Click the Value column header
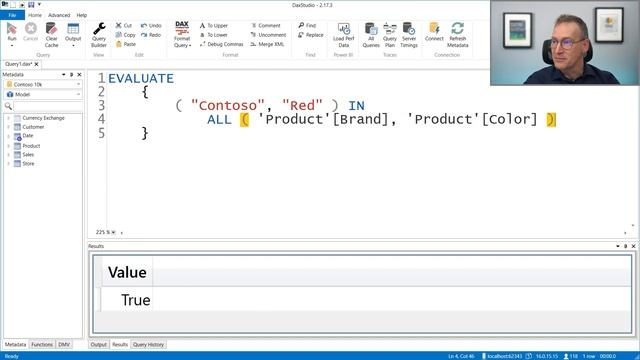640x360 pixels. click(127, 272)
